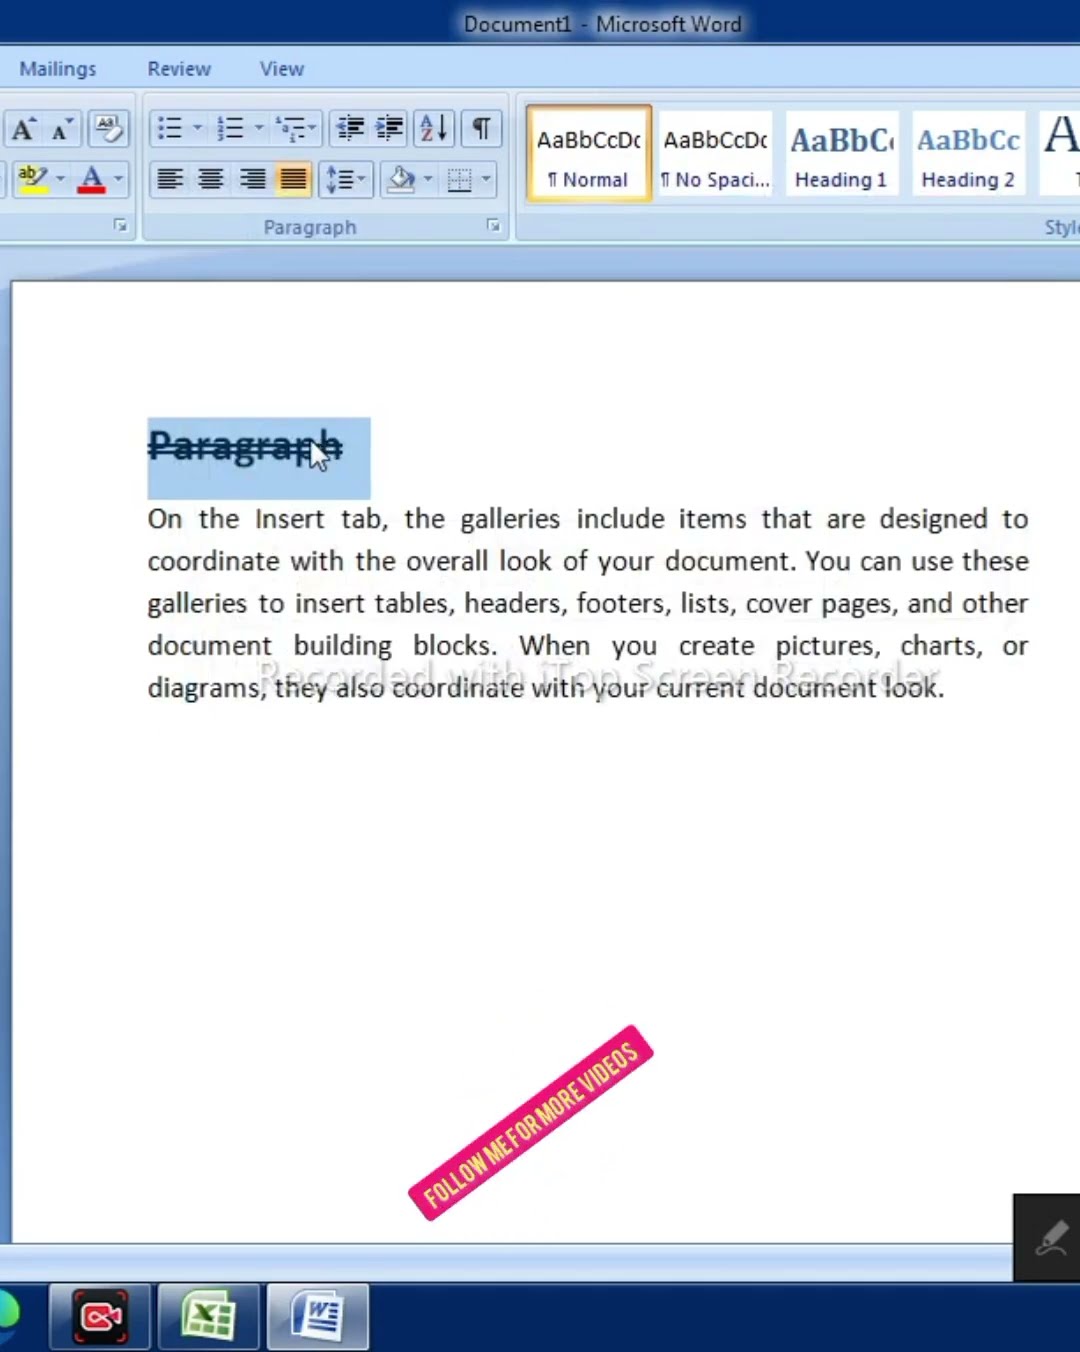Click the selected Paragraph heading text
This screenshot has height=1352, width=1080.
pos(245,446)
